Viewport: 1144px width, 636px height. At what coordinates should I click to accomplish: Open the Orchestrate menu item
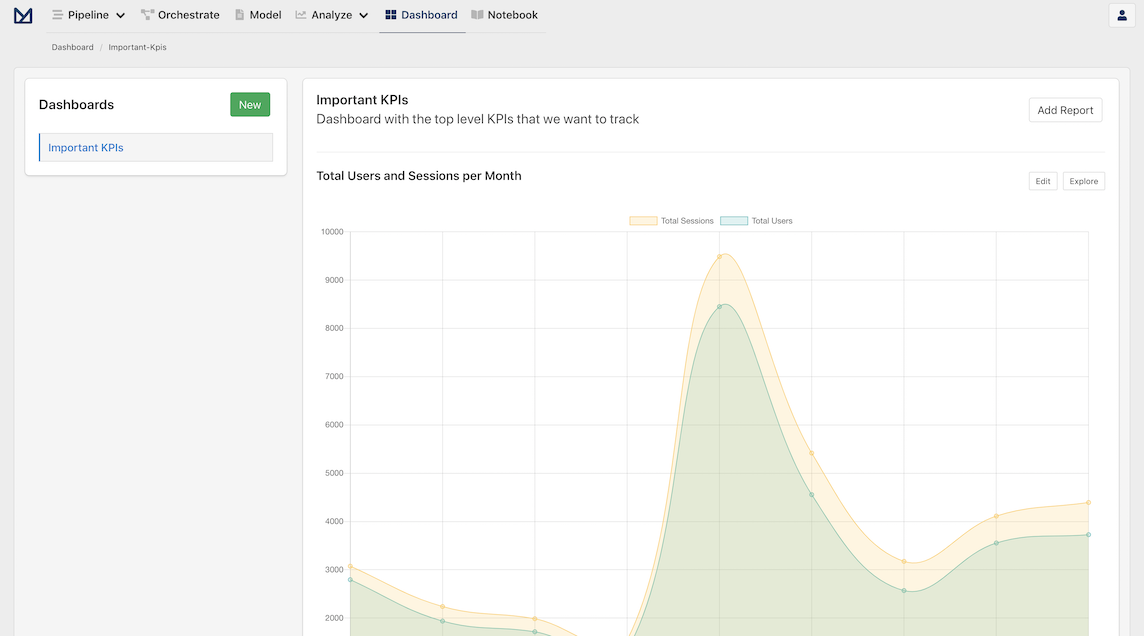[x=180, y=15]
